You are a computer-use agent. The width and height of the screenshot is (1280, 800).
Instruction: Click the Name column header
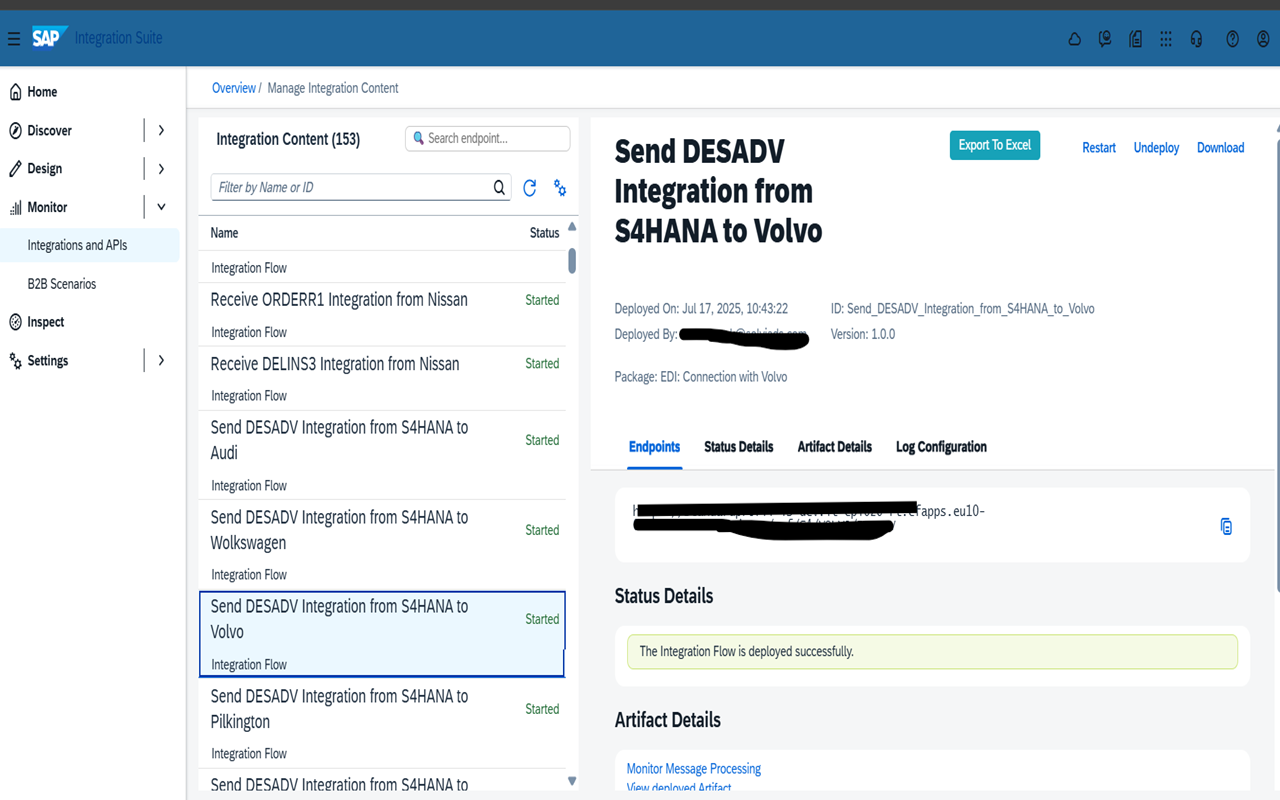tap(224, 233)
